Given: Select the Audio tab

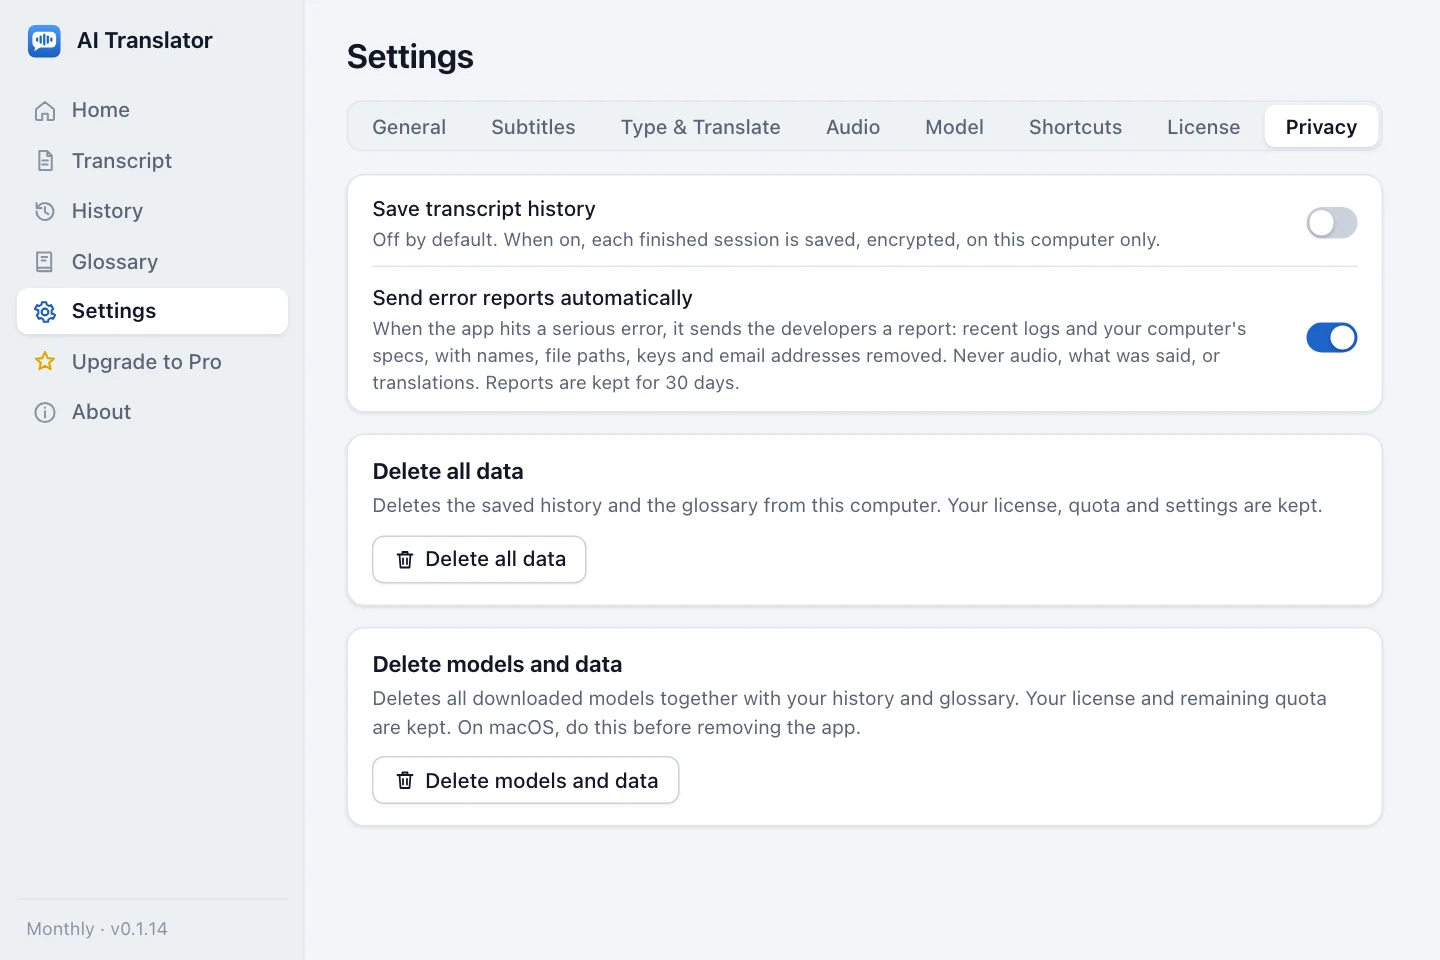Looking at the screenshot, I should point(853,127).
